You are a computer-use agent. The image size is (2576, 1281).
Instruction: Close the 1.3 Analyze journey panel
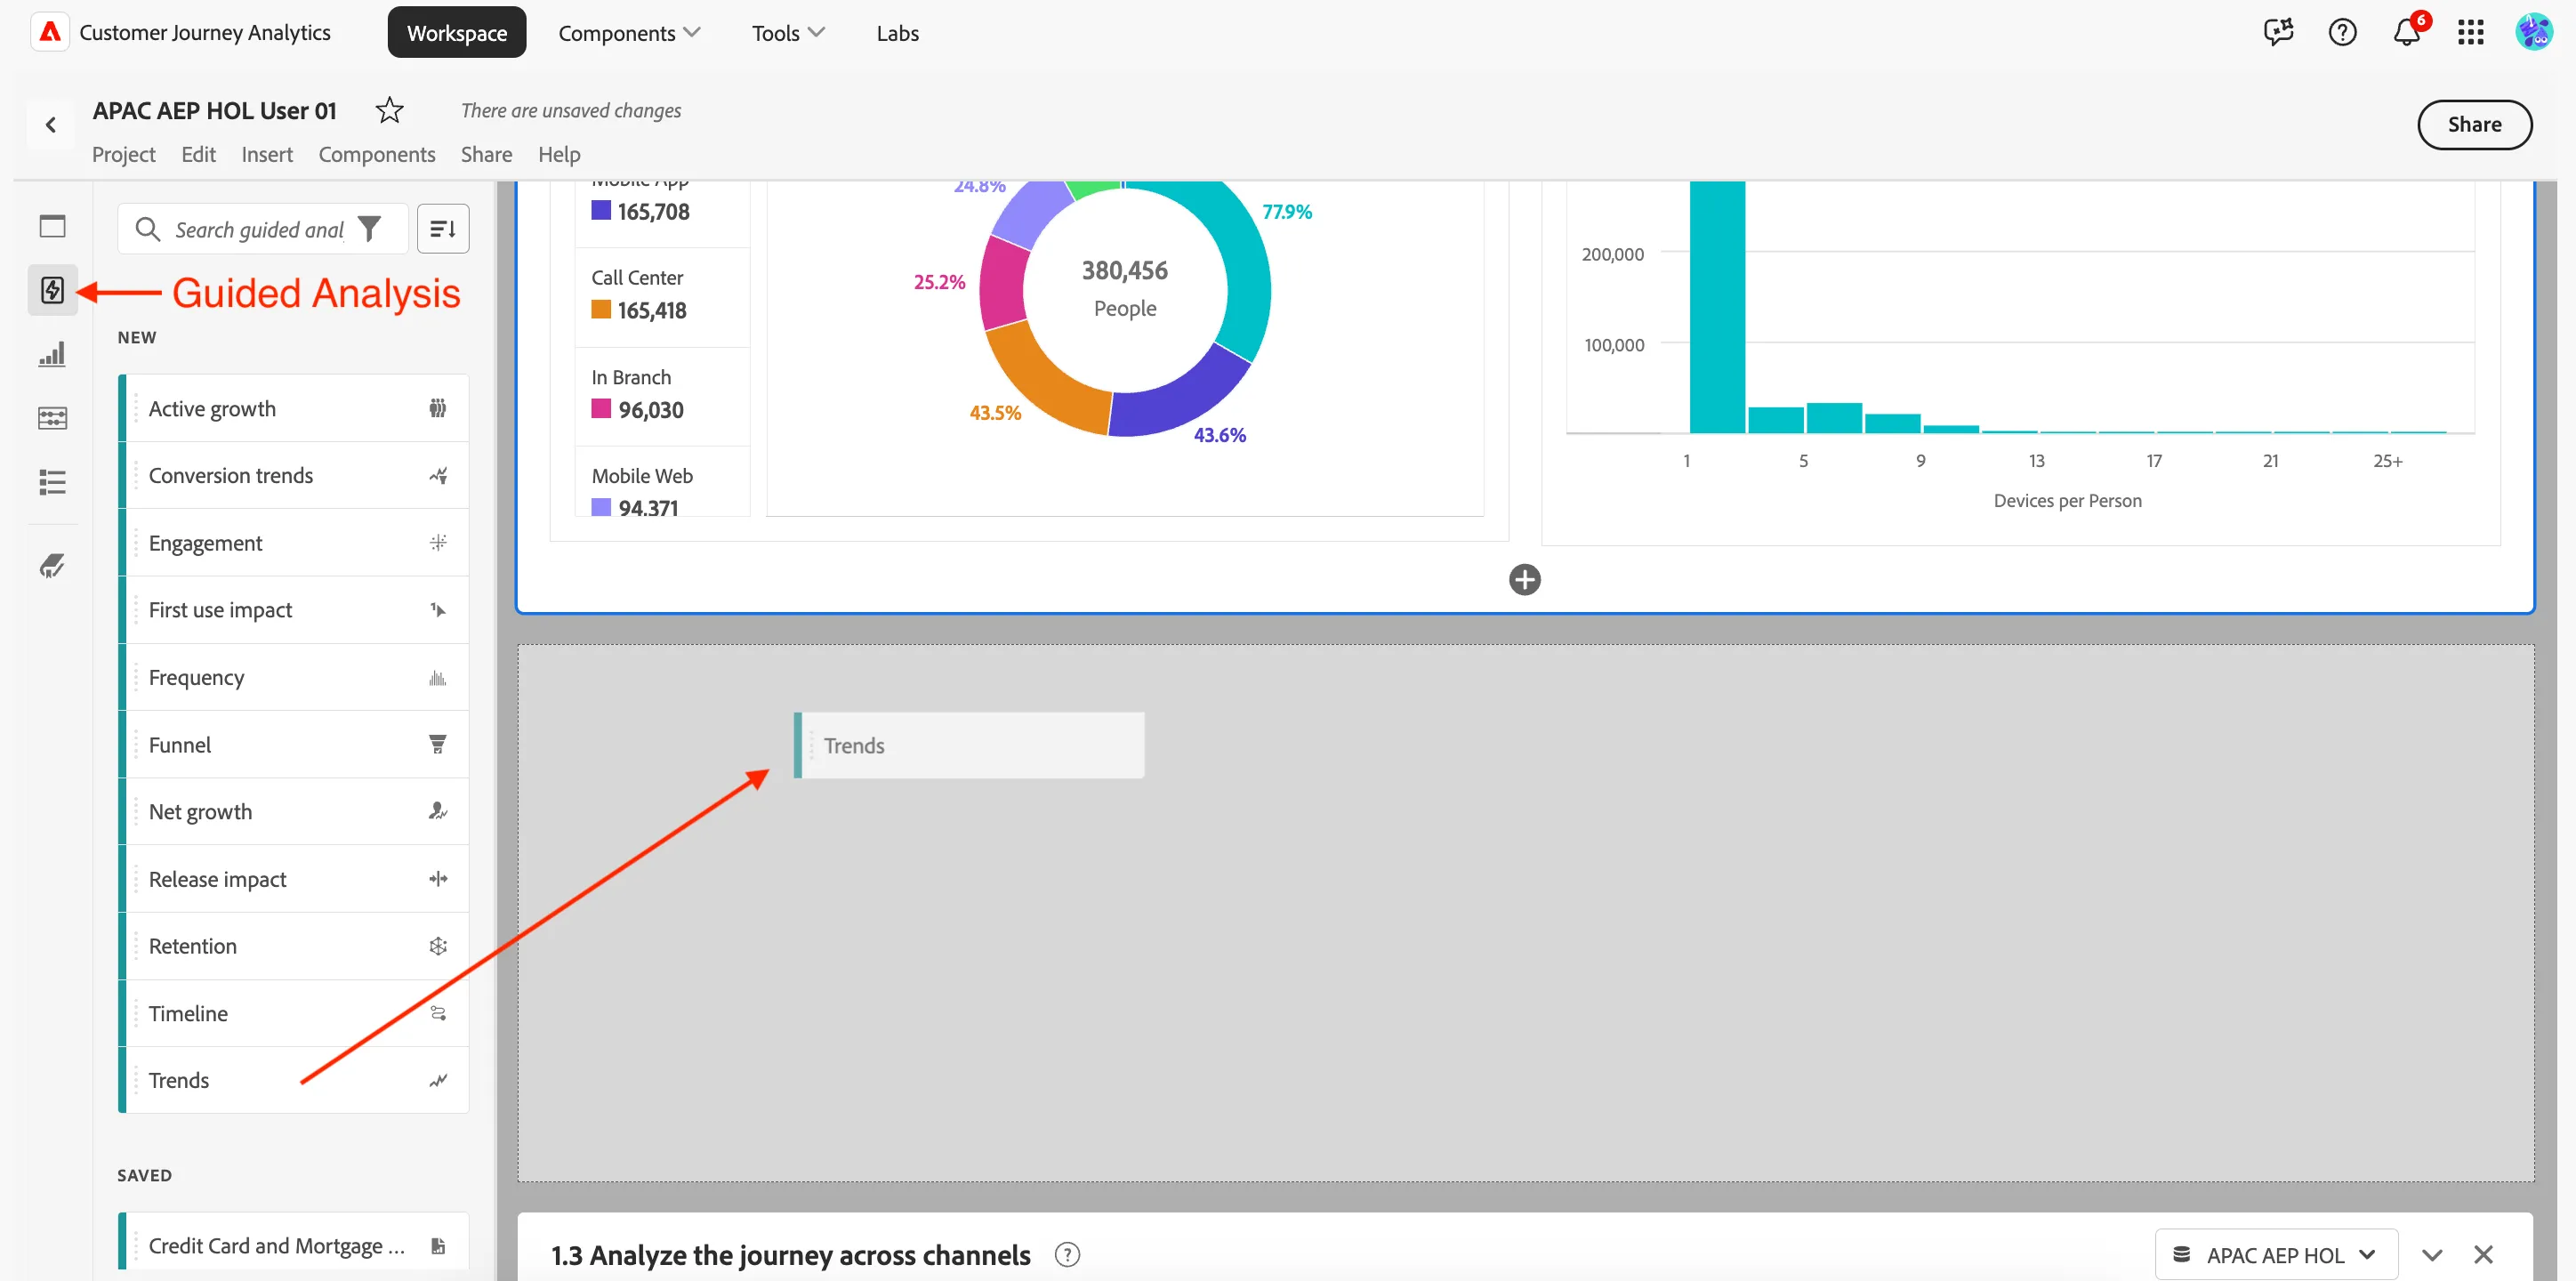pyautogui.click(x=2483, y=1255)
